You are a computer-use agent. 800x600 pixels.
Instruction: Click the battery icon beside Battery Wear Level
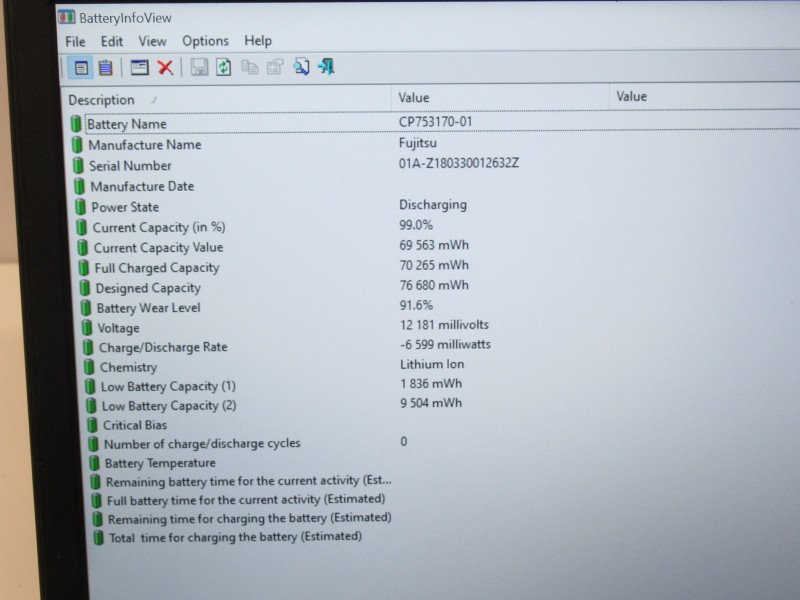point(86,308)
